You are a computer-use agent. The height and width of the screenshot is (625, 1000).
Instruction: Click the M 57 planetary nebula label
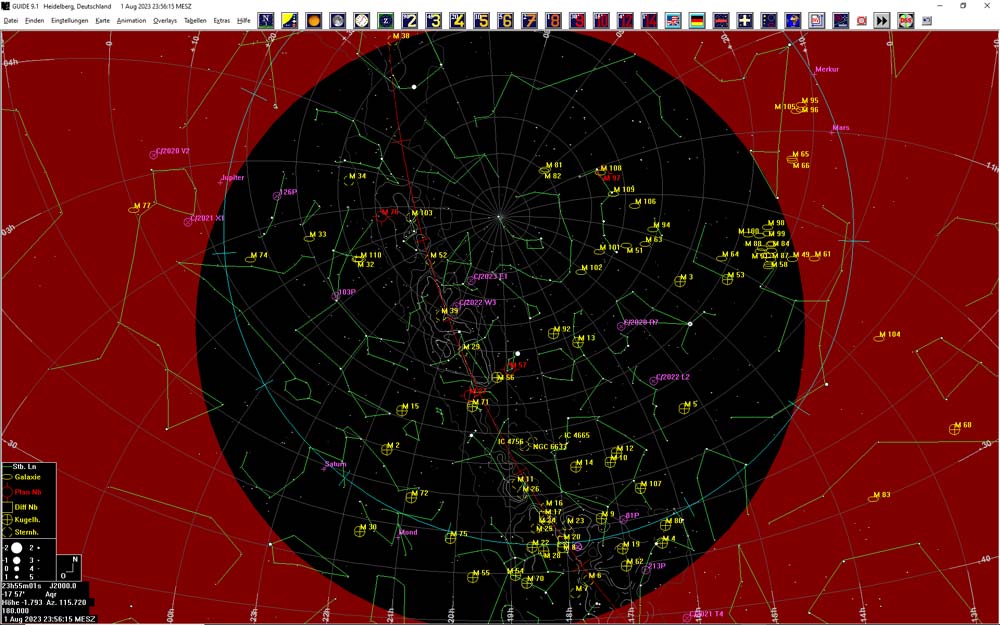[x=518, y=365]
